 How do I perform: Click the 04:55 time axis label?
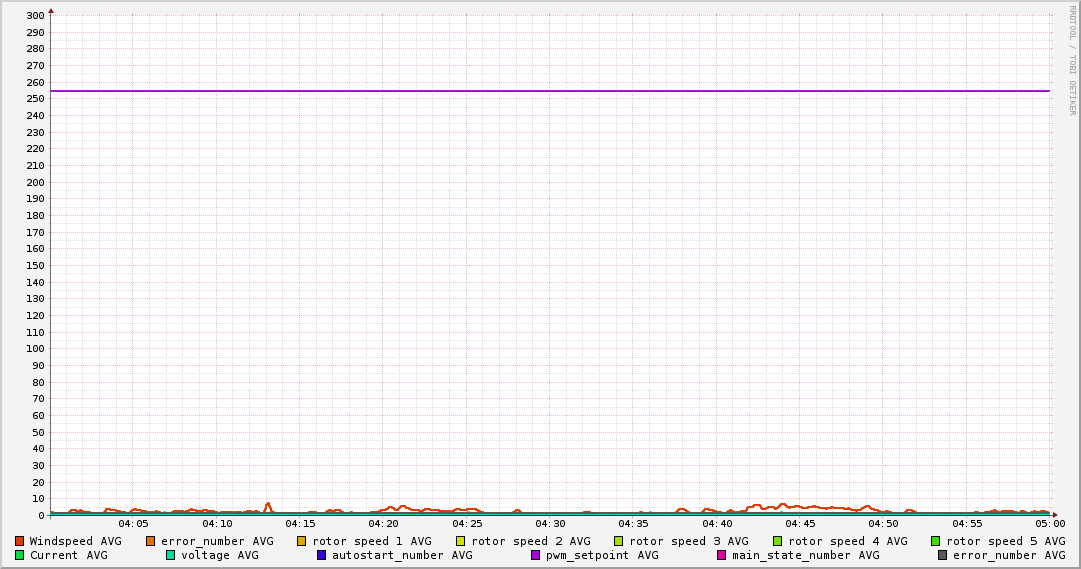click(x=967, y=524)
